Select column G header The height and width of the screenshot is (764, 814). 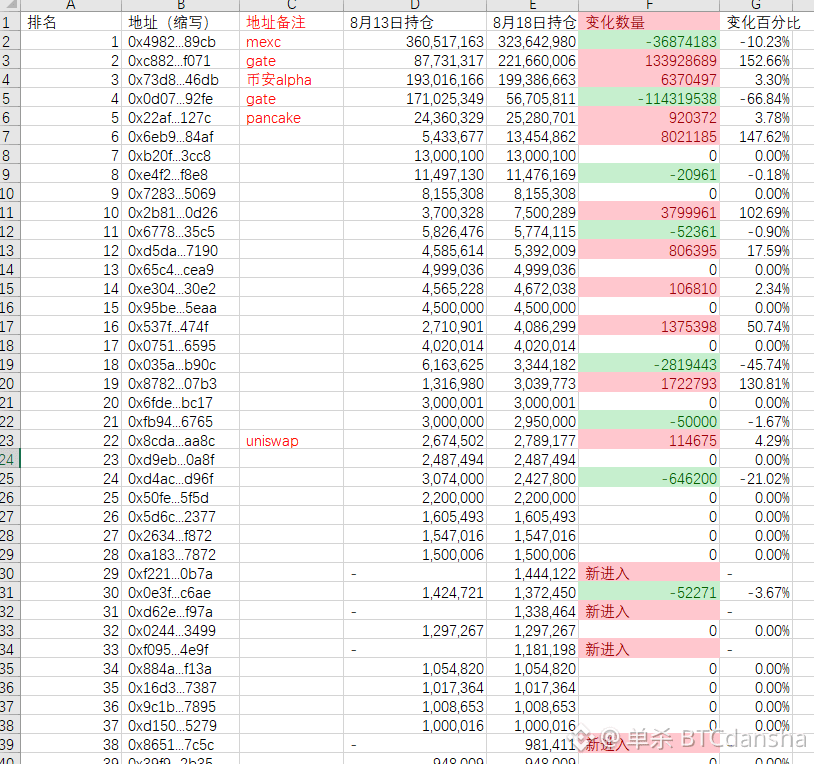[x=756, y=5]
